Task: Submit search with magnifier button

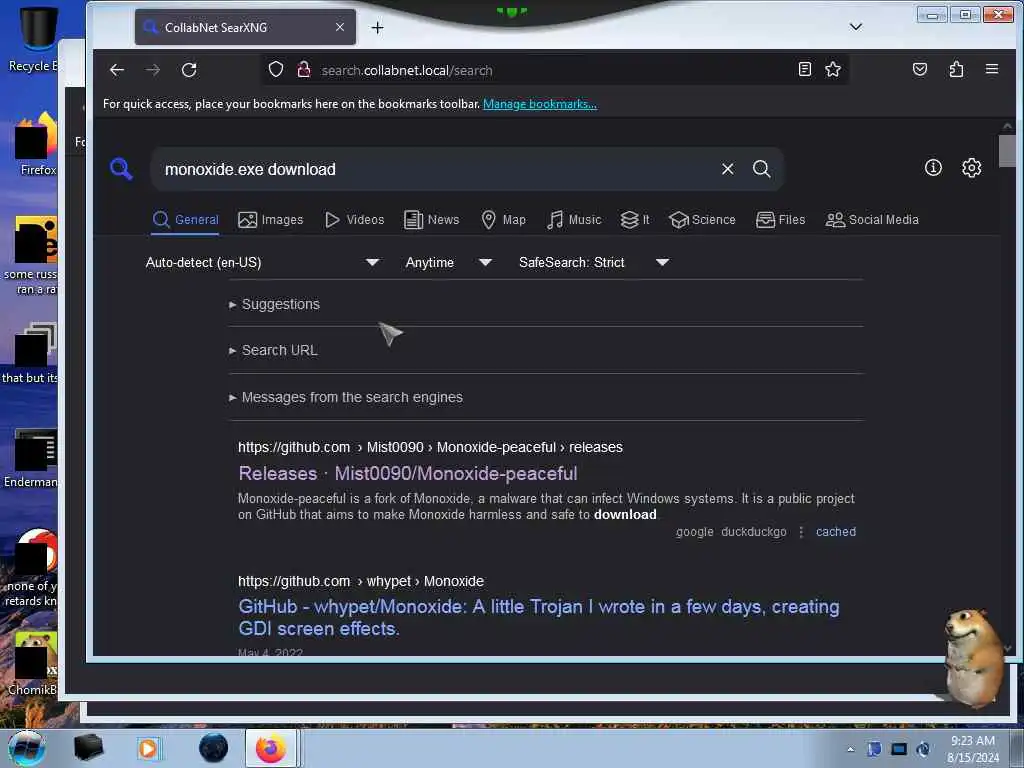Action: click(761, 169)
